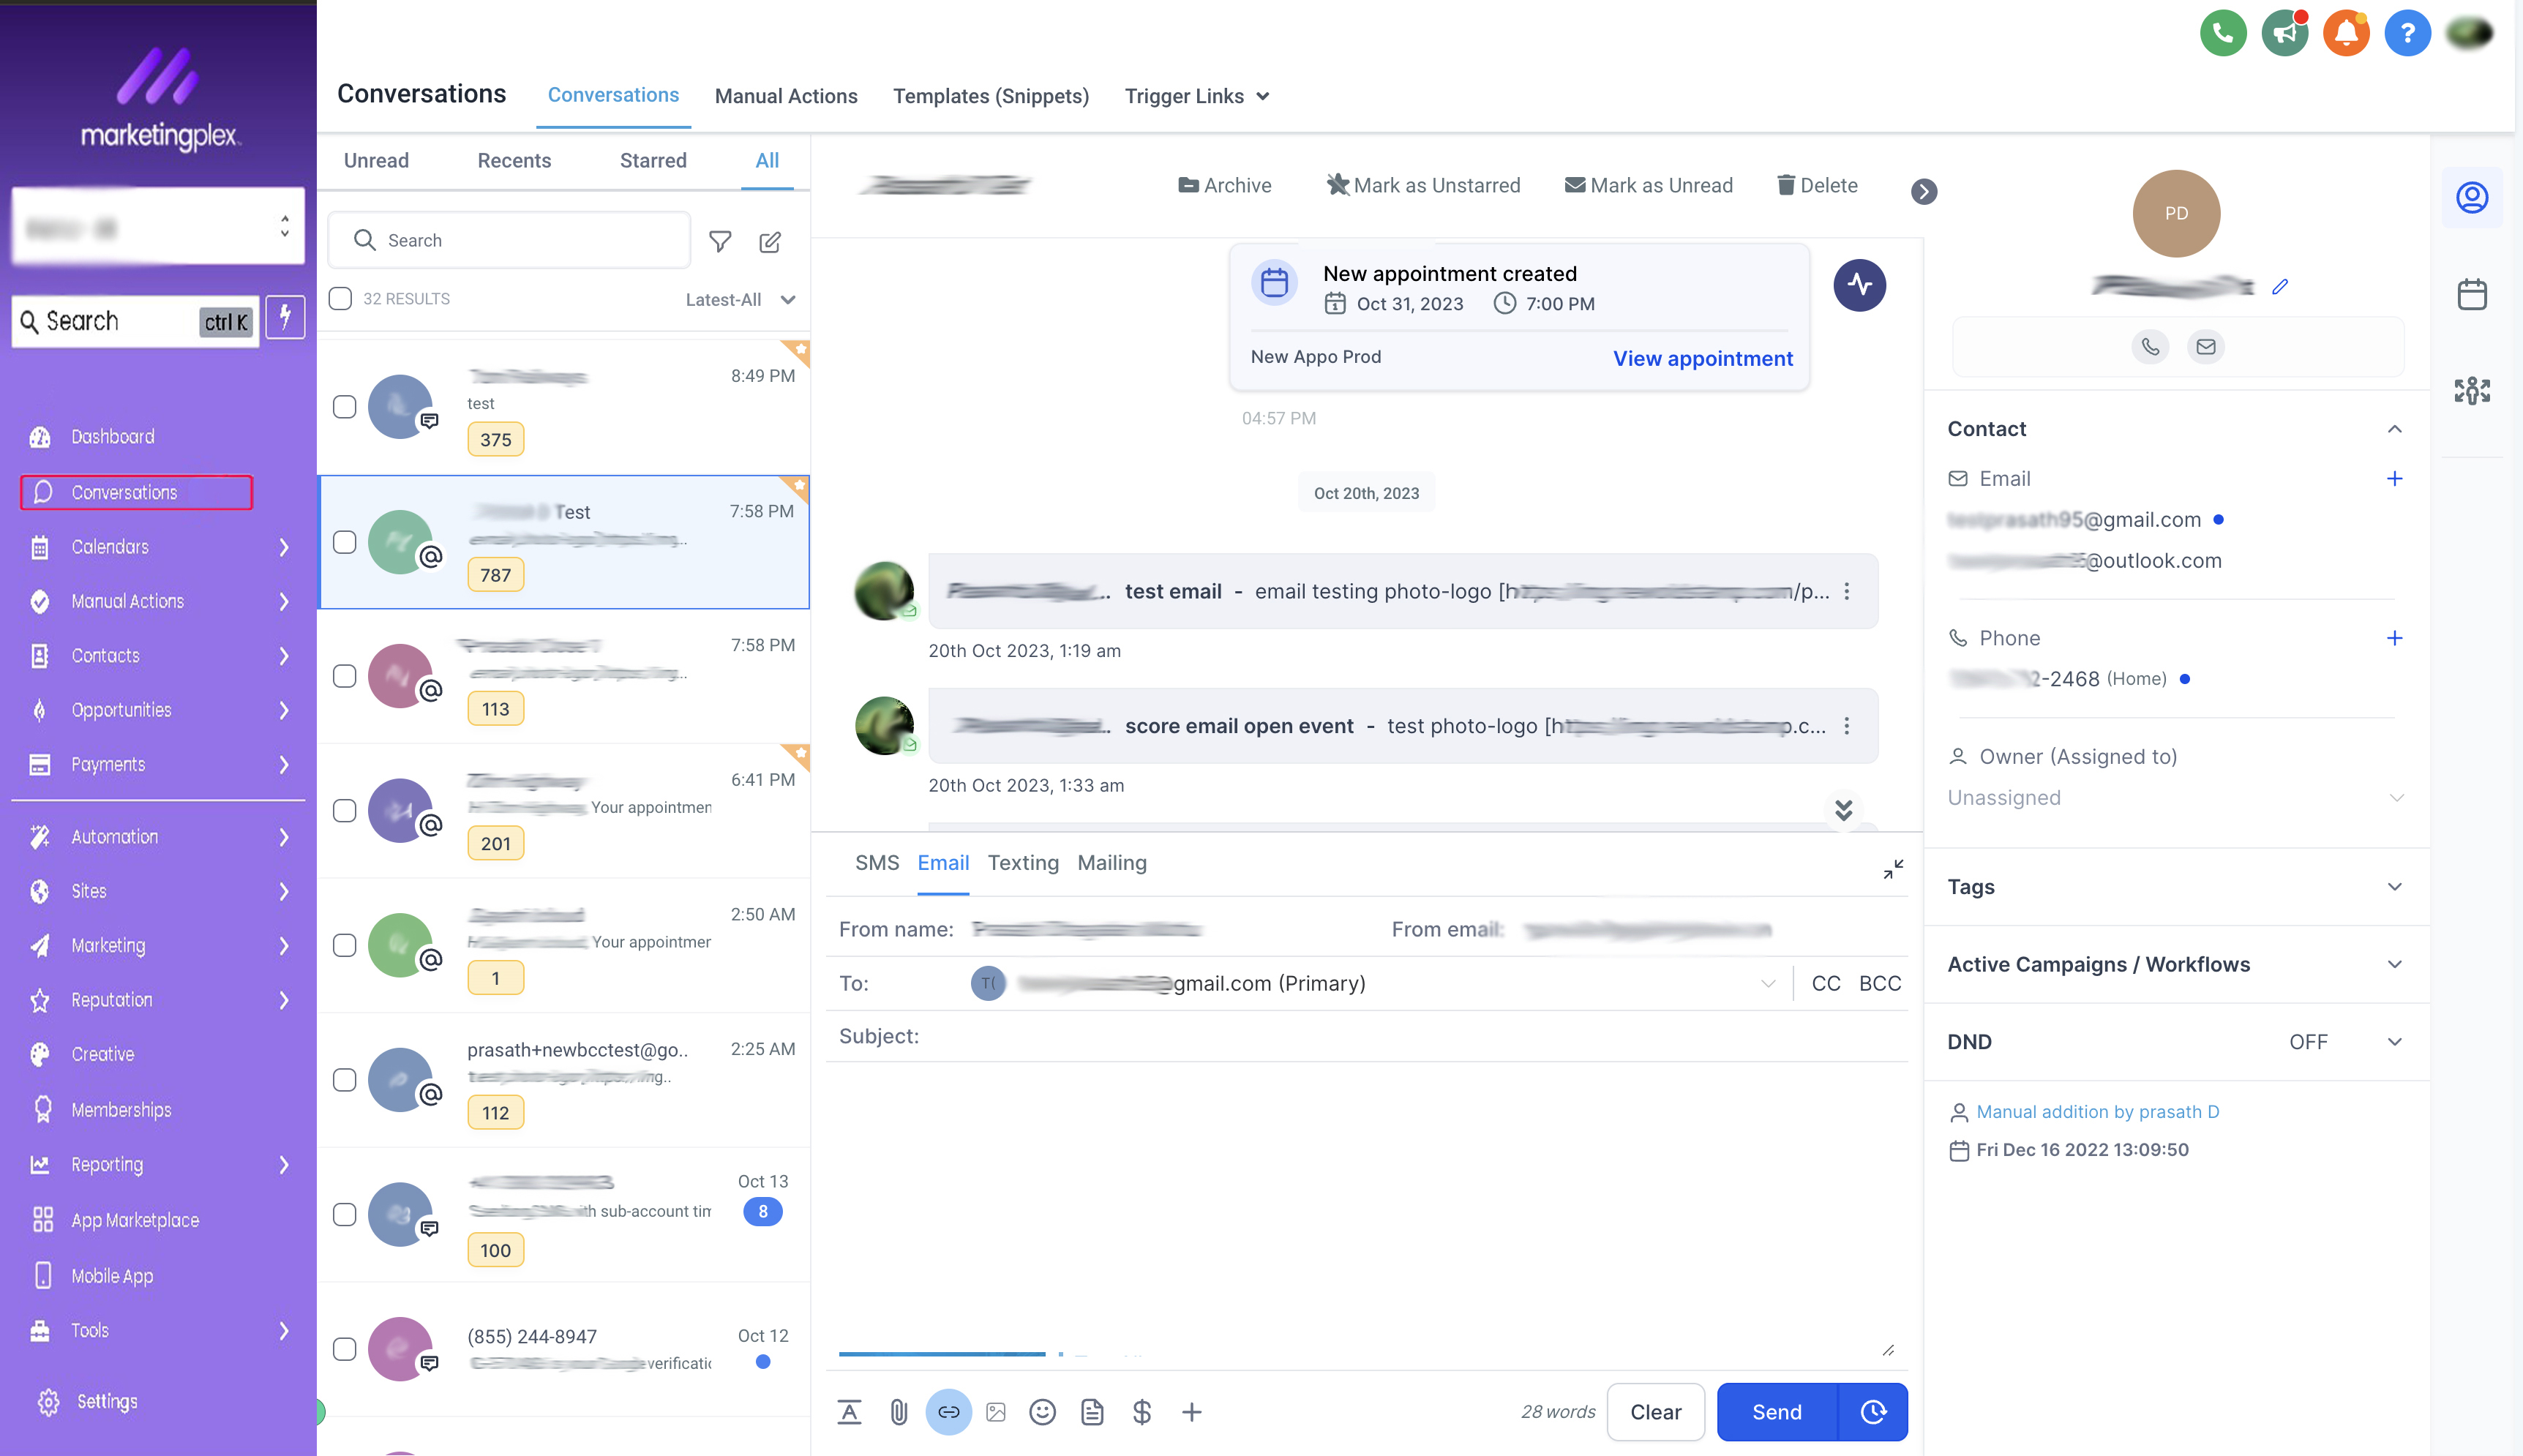Image resolution: width=2523 pixels, height=1456 pixels.
Task: Open the green phone dialer icon
Action: [2223, 33]
